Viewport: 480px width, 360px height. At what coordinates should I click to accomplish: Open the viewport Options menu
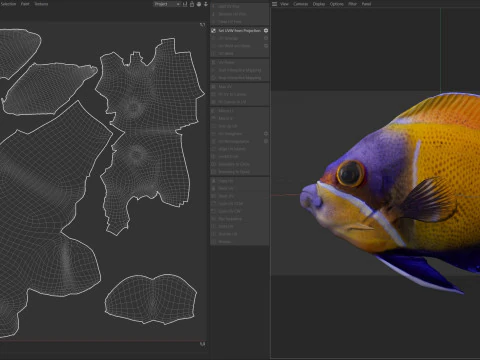point(336,4)
